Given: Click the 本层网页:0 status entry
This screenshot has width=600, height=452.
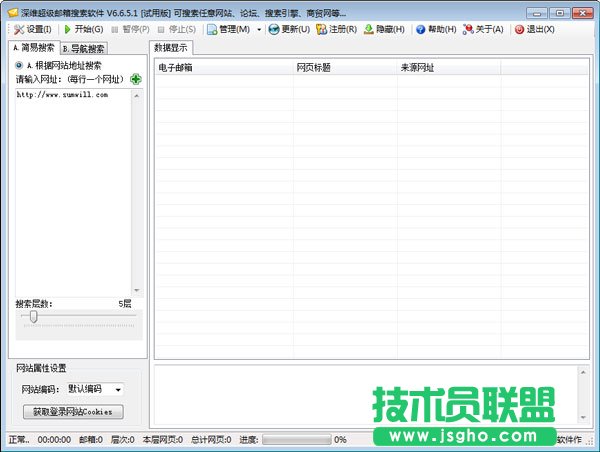Looking at the screenshot, I should 163,440.
